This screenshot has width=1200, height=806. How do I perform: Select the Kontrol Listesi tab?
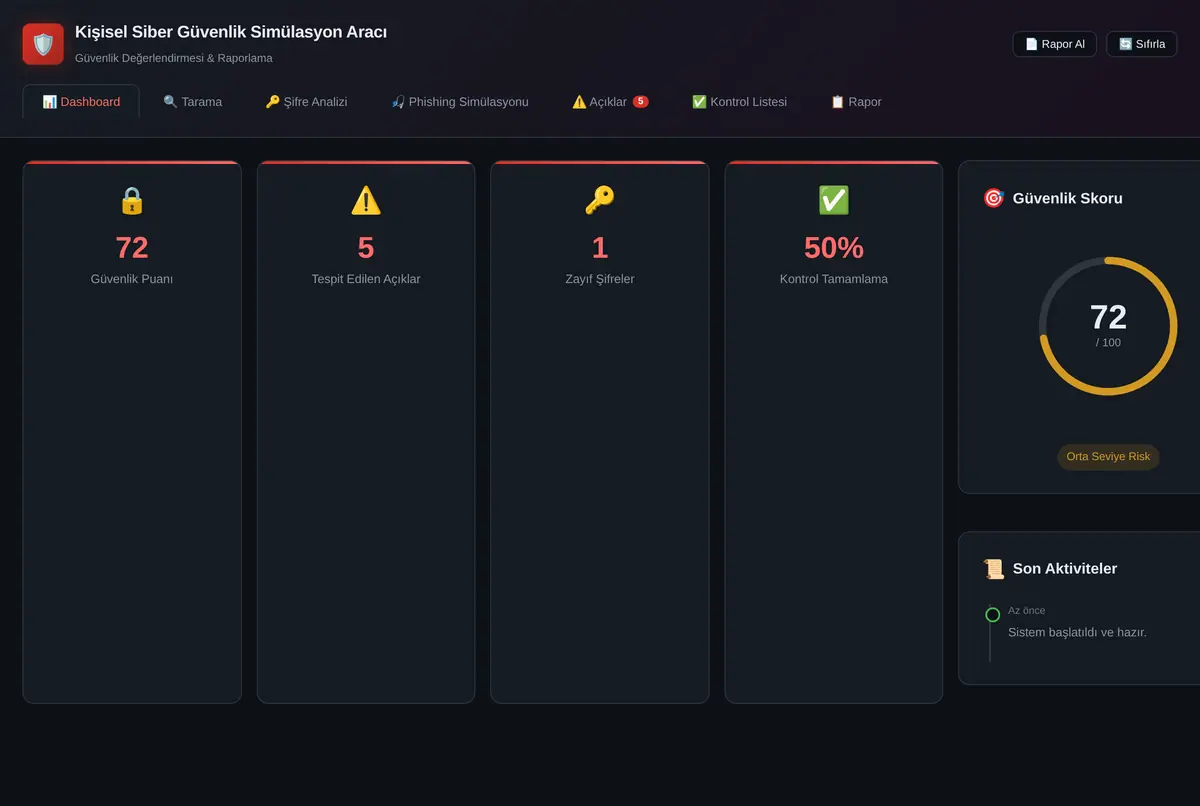point(739,102)
